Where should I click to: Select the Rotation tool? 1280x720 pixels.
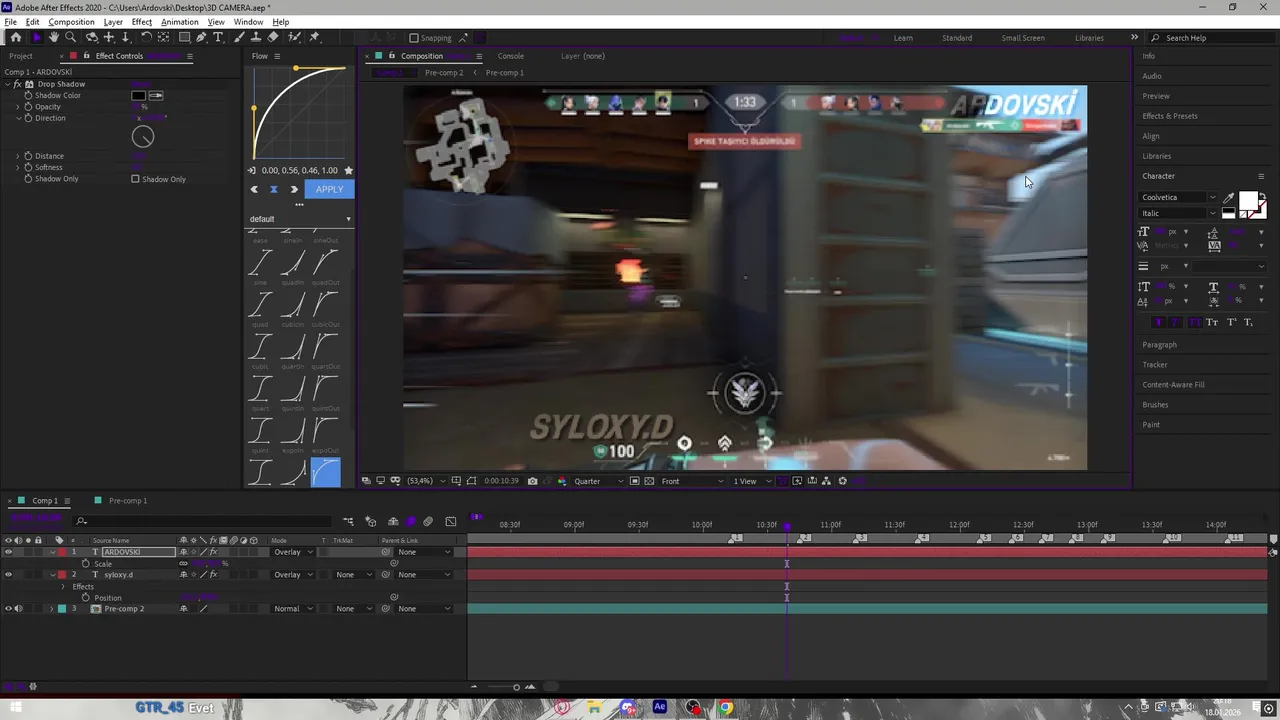click(x=146, y=37)
